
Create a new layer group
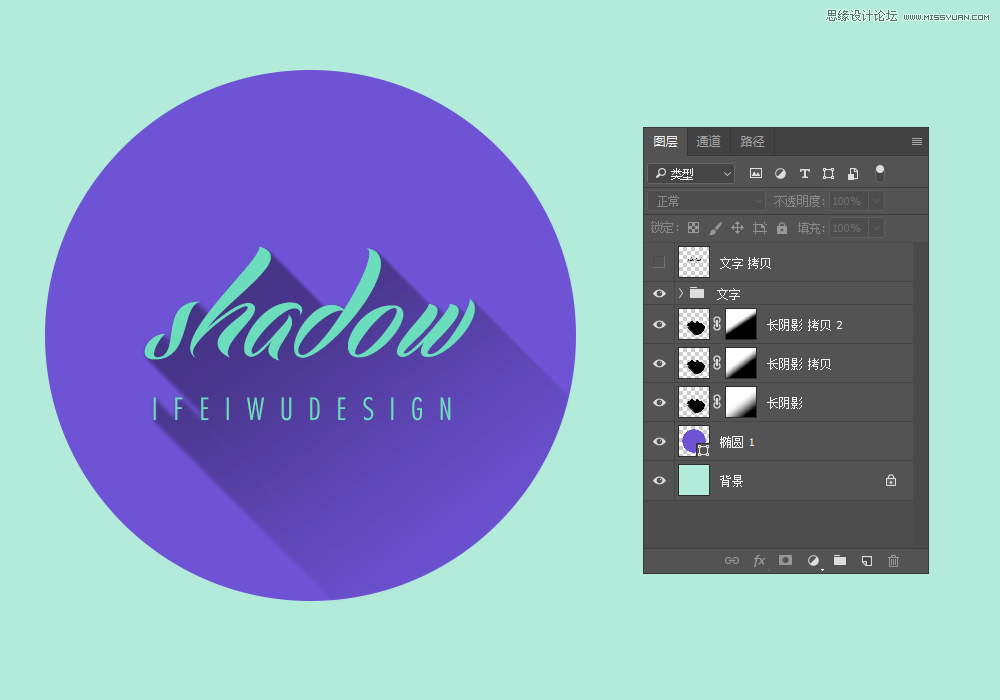tap(840, 561)
